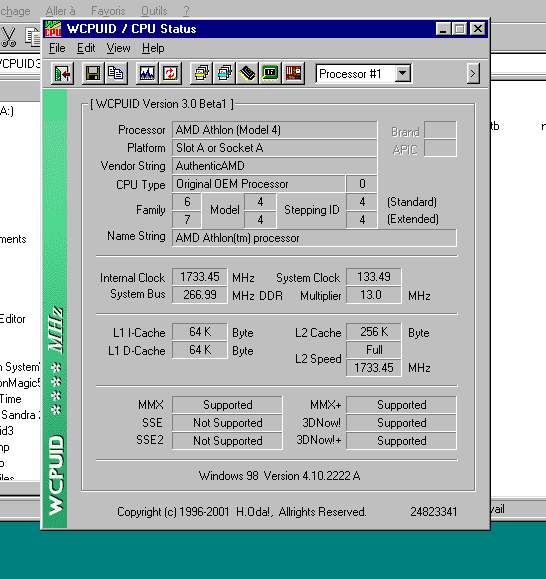Click the SSE2 'Not Supported' field
The height and width of the screenshot is (579, 546).
(x=227, y=441)
